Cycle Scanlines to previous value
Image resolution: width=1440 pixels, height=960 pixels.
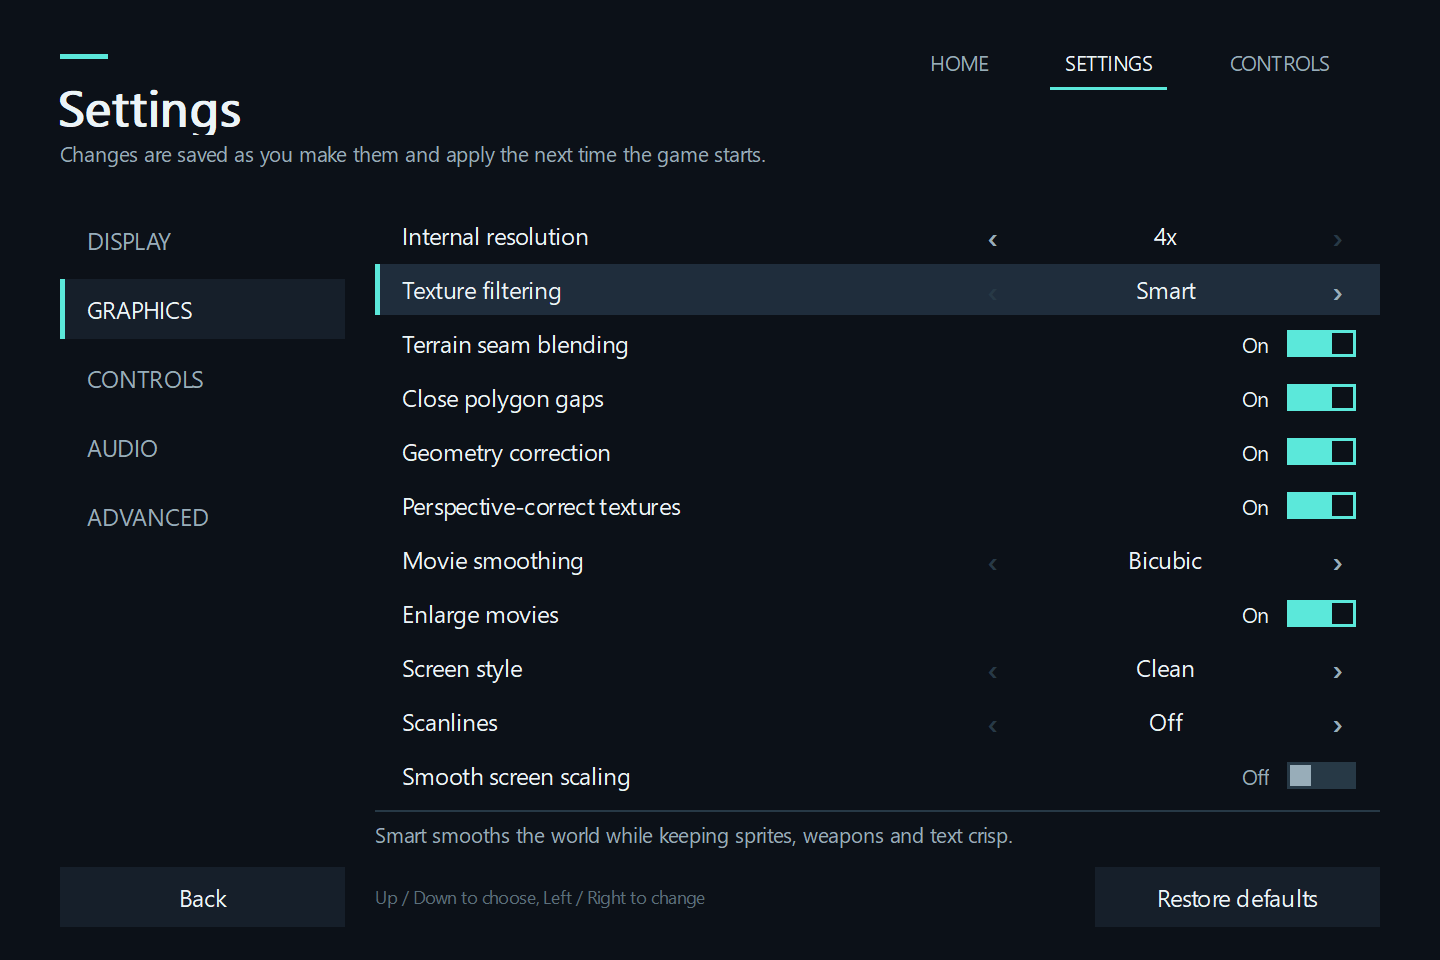(993, 725)
